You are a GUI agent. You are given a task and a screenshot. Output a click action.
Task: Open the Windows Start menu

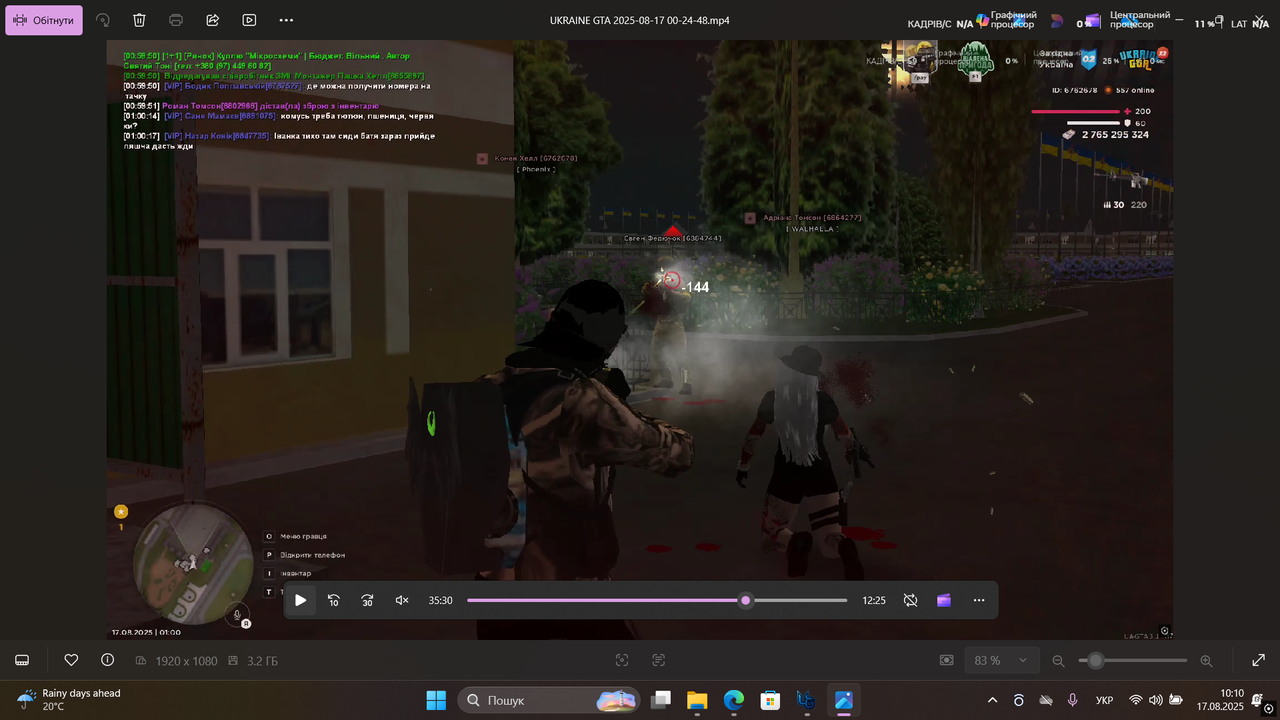(x=436, y=700)
